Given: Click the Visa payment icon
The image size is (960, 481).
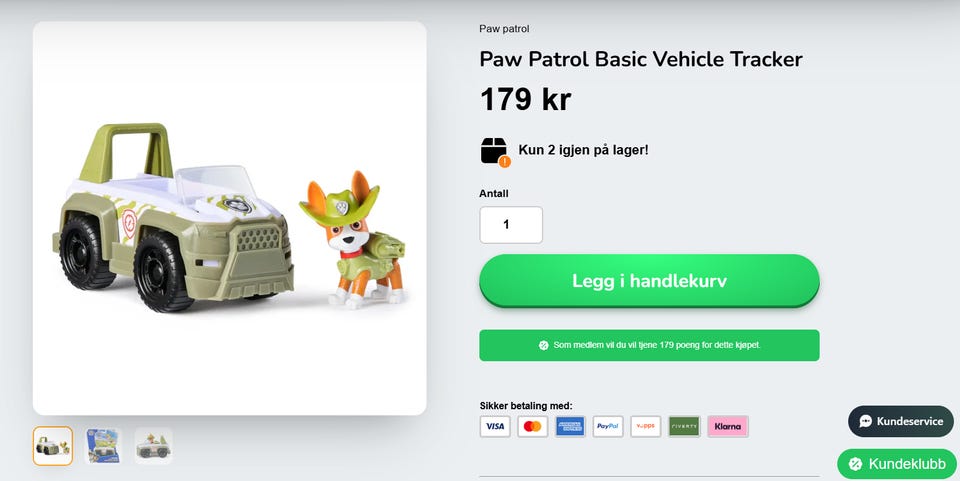Looking at the screenshot, I should click(x=495, y=427).
